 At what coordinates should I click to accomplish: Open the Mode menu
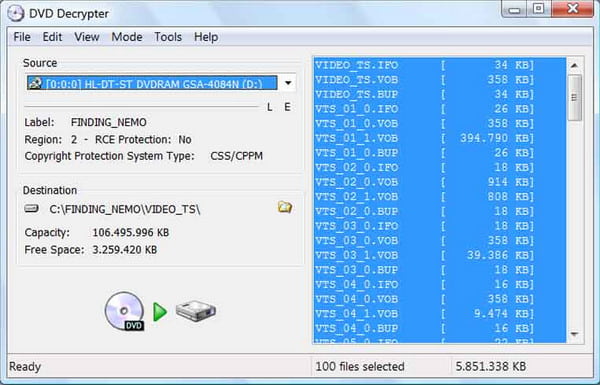[x=127, y=37]
